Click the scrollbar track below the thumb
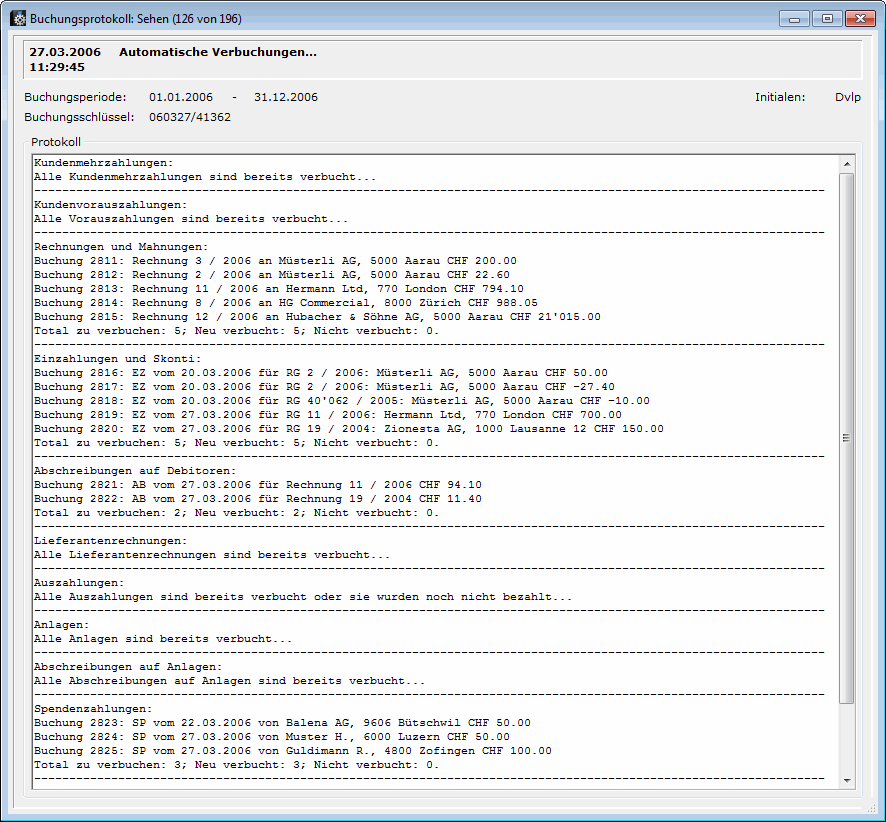 click(847, 738)
